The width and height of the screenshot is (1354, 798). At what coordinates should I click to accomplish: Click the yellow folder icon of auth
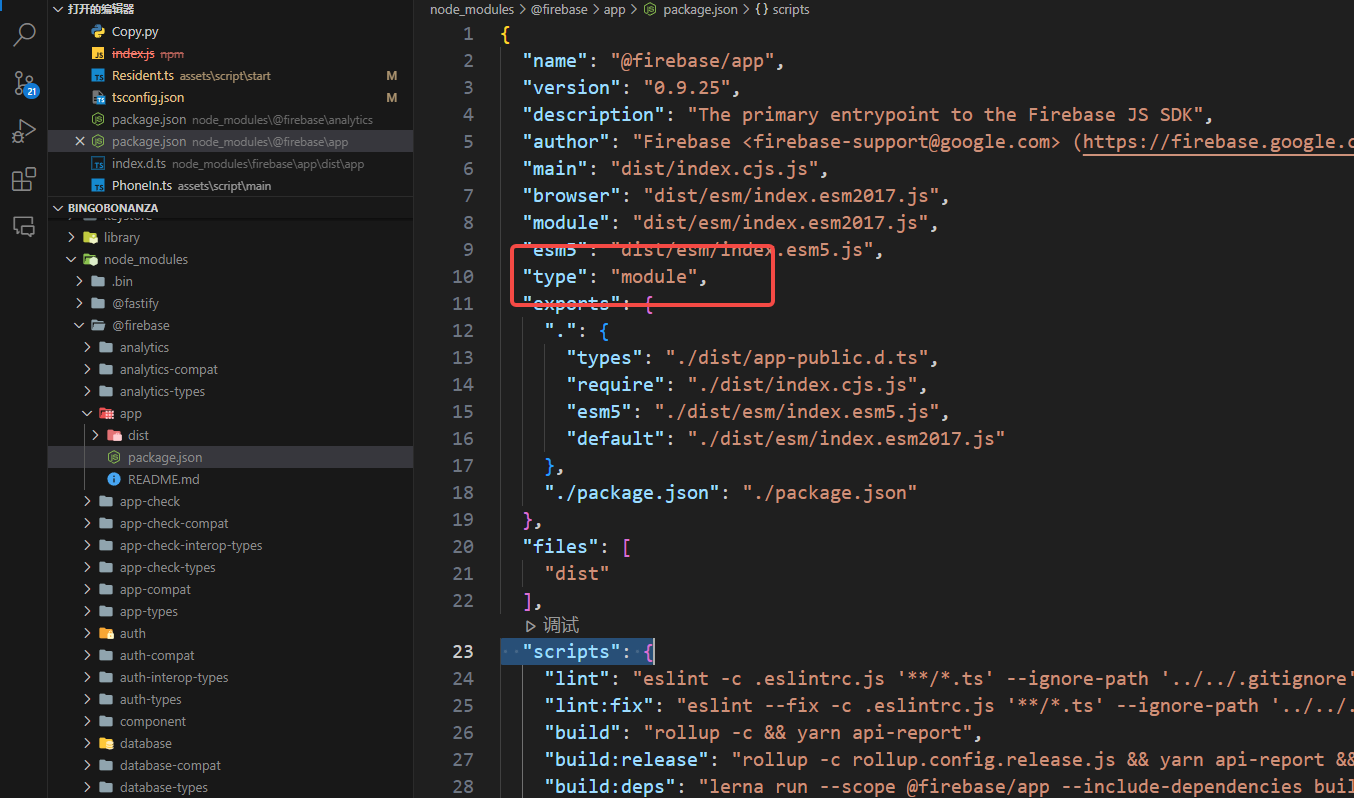pyautogui.click(x=106, y=634)
